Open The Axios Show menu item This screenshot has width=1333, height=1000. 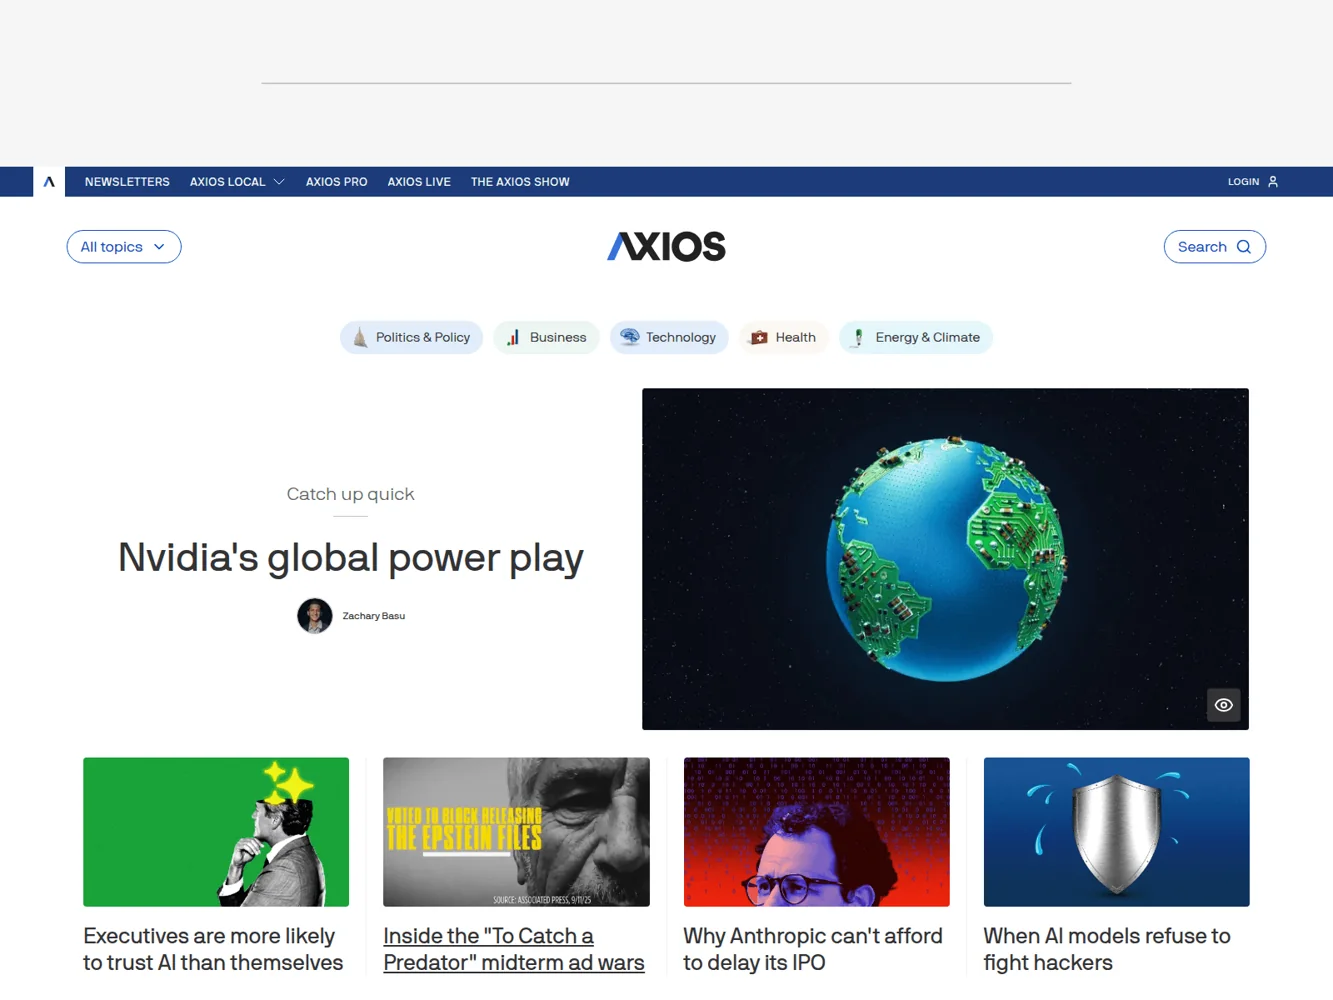click(x=520, y=182)
